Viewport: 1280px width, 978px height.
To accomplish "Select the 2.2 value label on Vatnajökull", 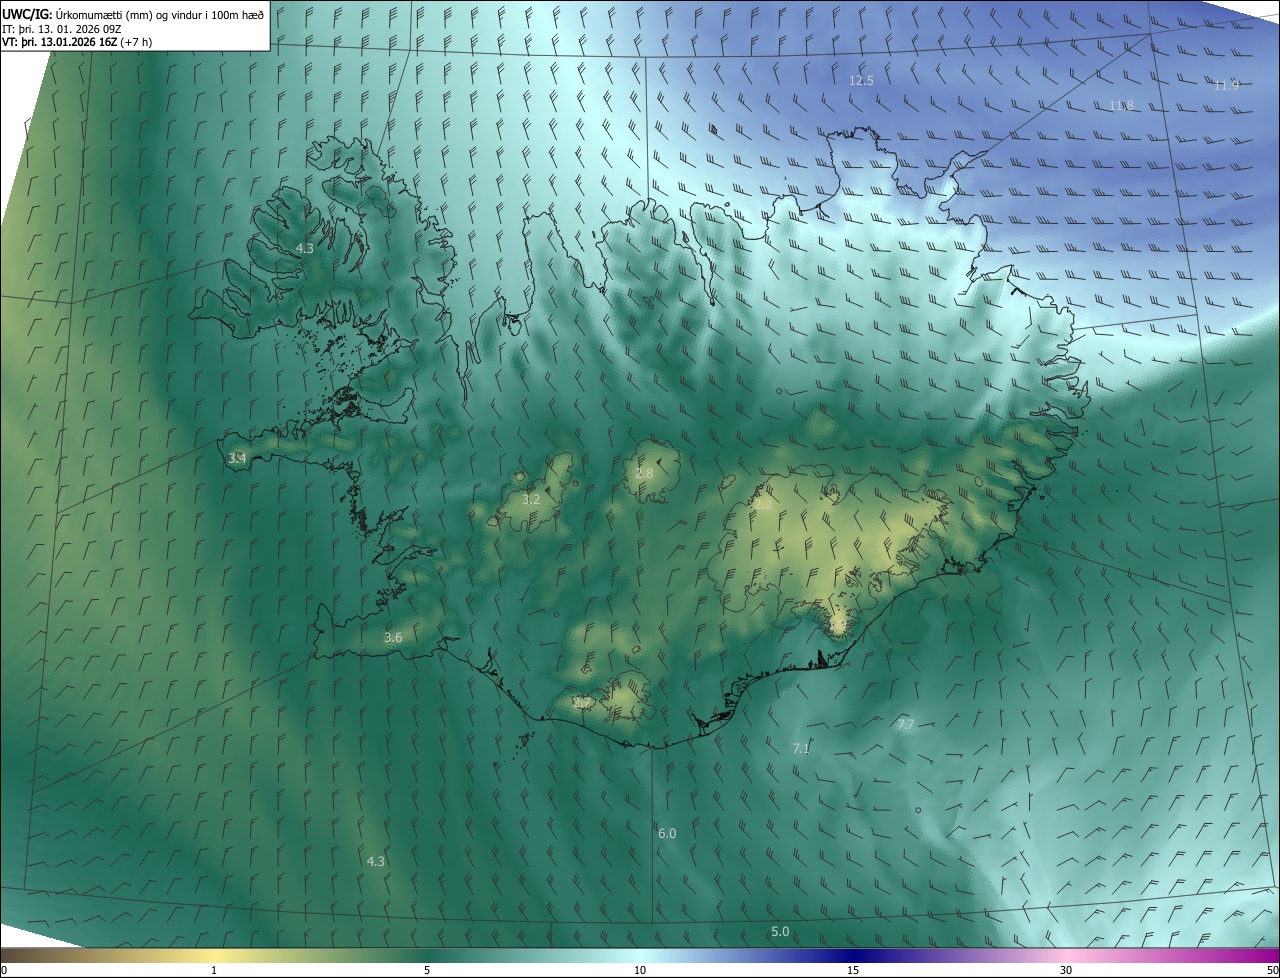I will (763, 504).
